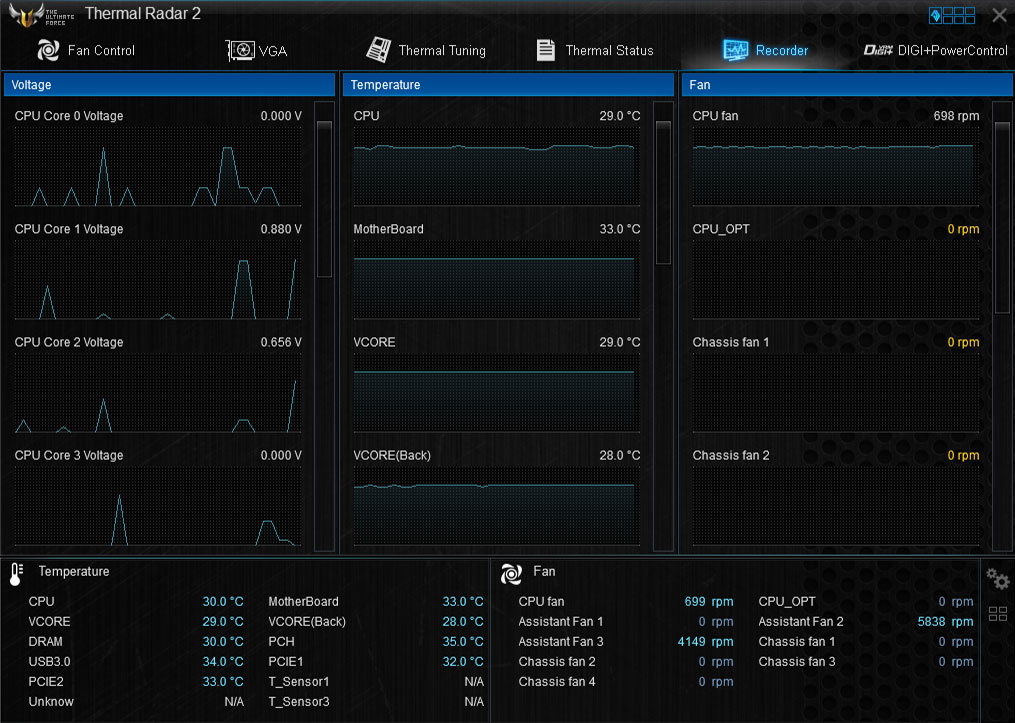Click the TUF Ultimate Force logo

tap(40, 15)
